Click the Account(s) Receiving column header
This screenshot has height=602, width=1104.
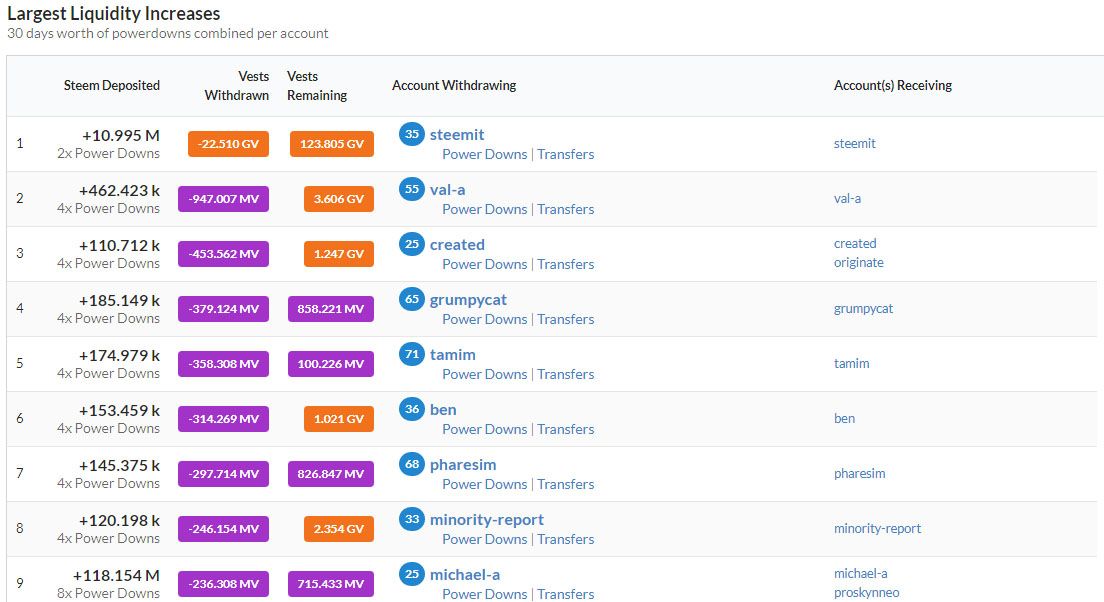[x=893, y=85]
